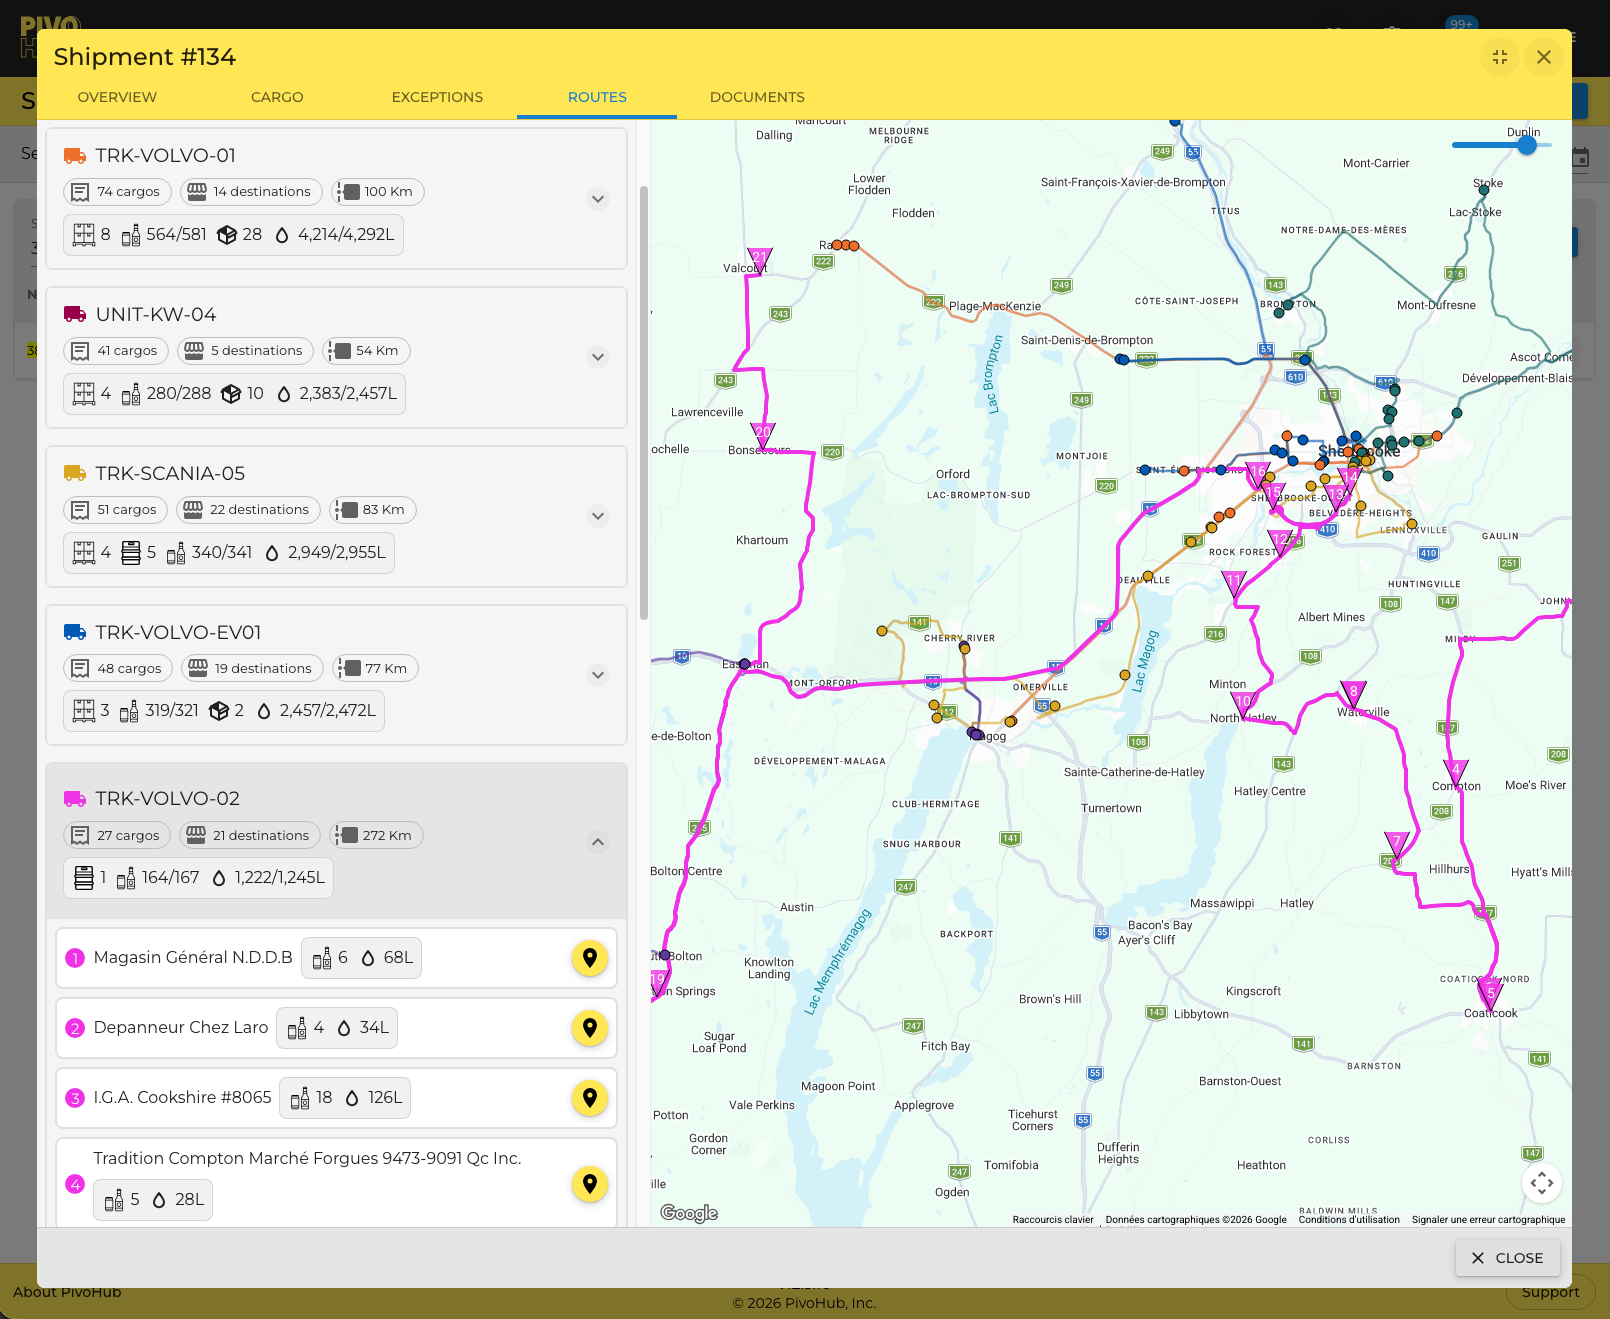Click Signaler une erreur cartographique link
The width and height of the screenshot is (1610, 1319).
1488,1220
